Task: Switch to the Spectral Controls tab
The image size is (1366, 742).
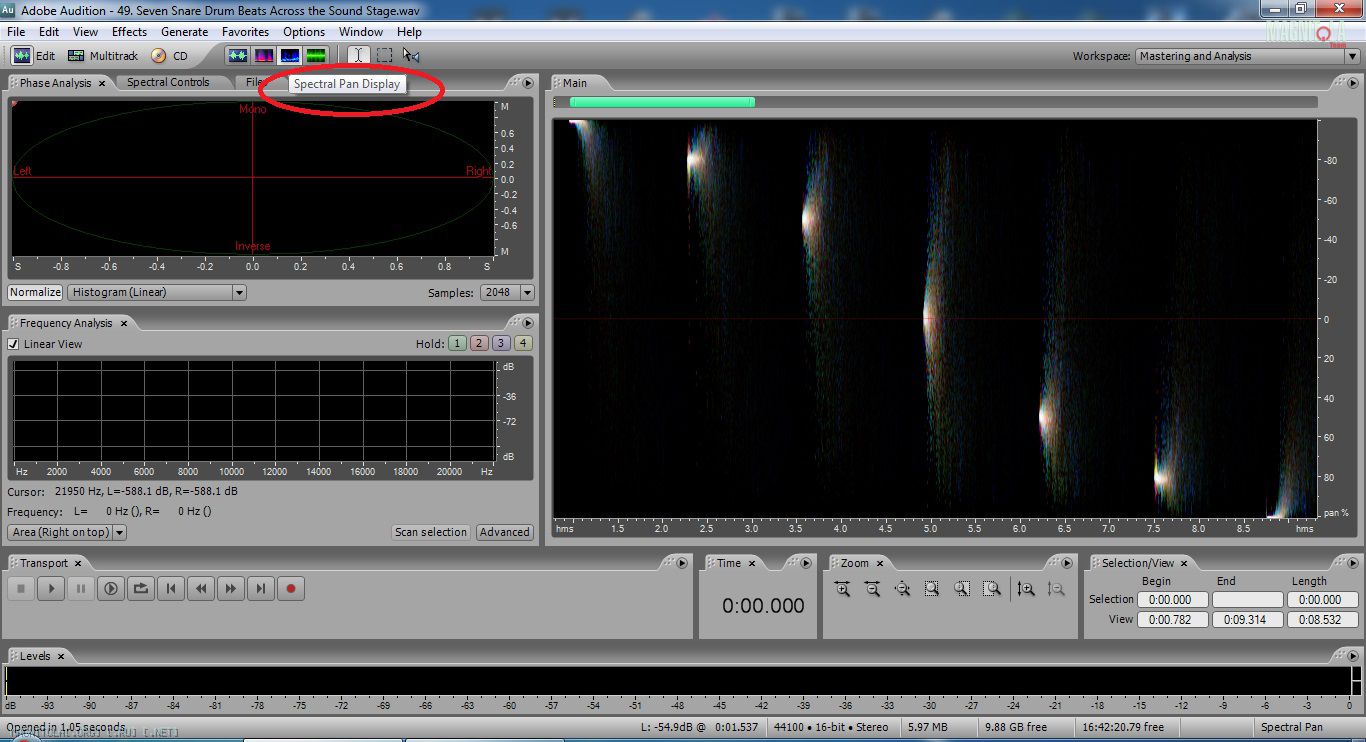Action: [168, 83]
